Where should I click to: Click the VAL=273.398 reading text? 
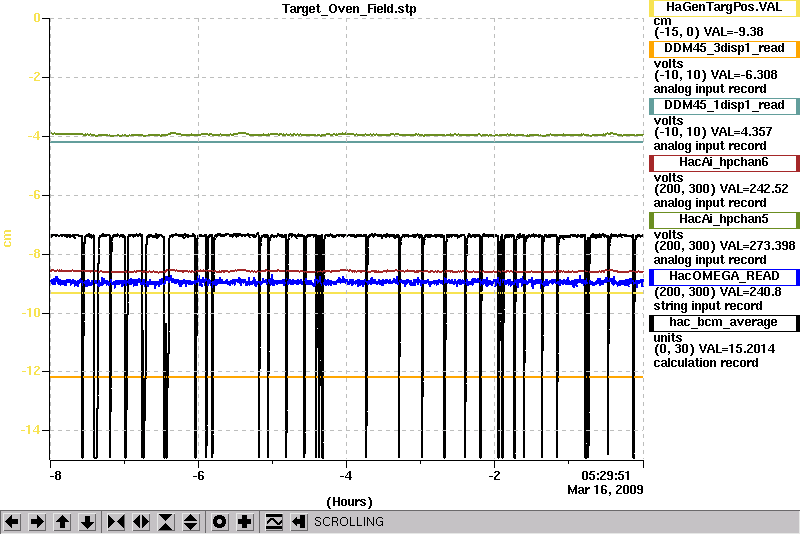pos(755,246)
